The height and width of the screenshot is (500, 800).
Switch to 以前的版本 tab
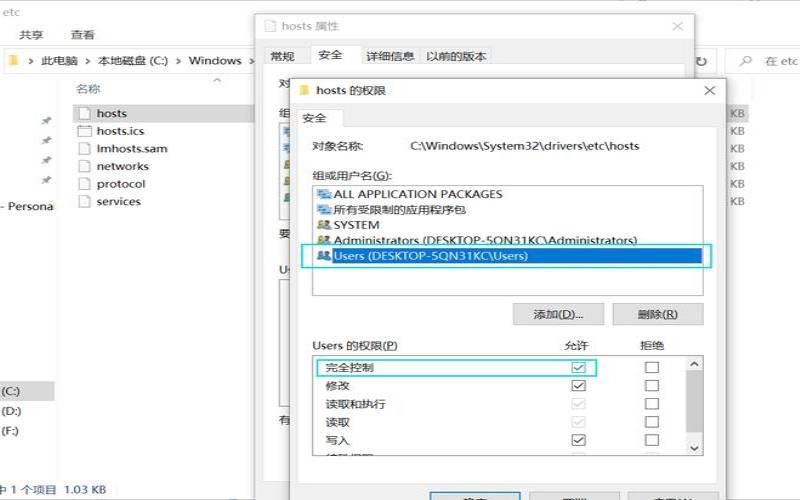pyautogui.click(x=456, y=56)
